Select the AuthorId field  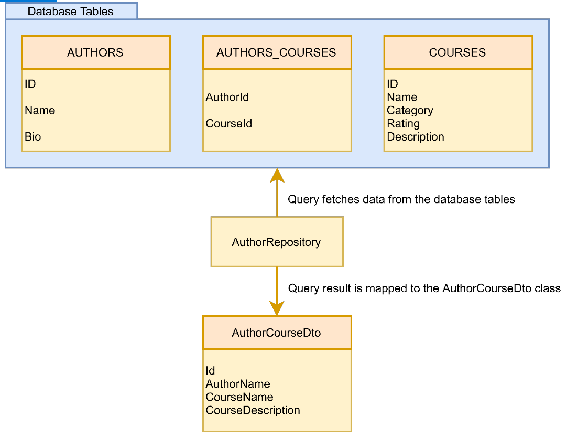pos(227,97)
